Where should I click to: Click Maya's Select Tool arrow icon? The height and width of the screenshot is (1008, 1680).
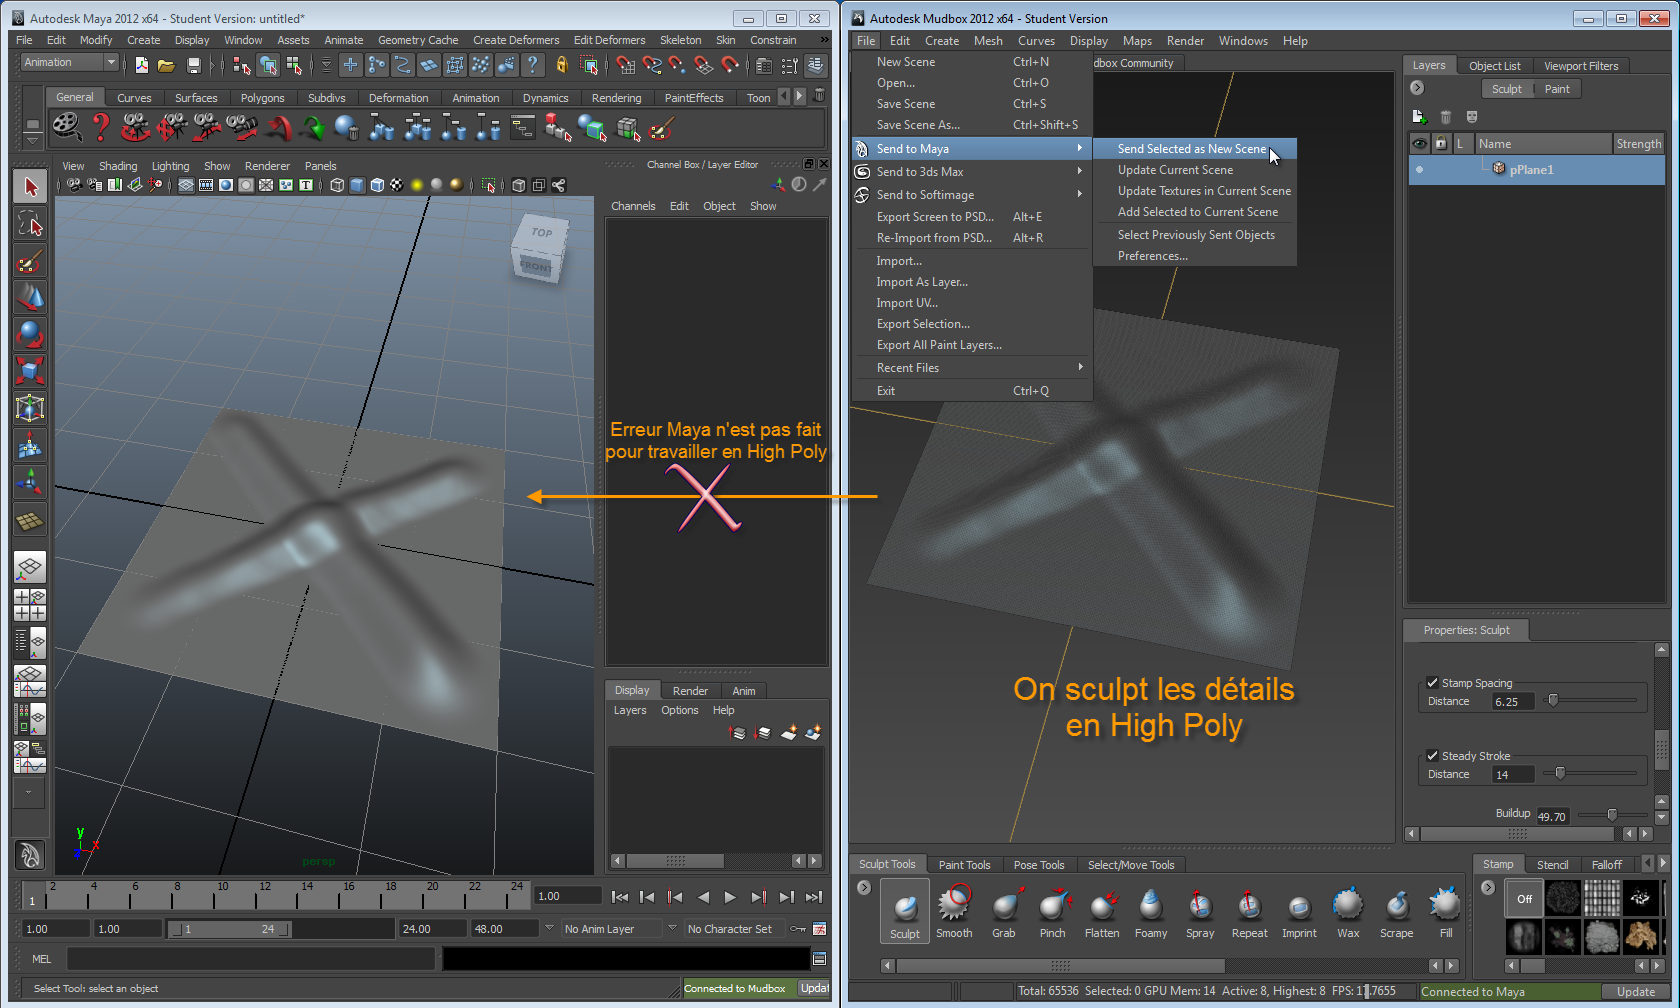pyautogui.click(x=30, y=187)
